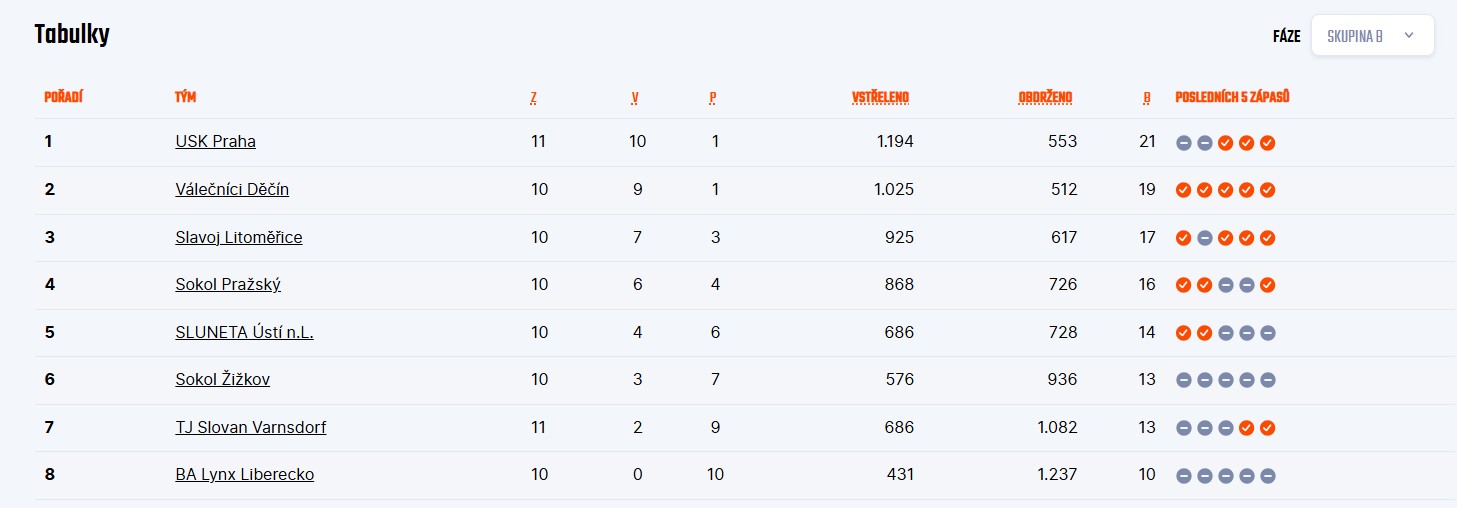Click the loss icon in Slavoj Litoměřice row
1457x508 pixels.
(1204, 238)
